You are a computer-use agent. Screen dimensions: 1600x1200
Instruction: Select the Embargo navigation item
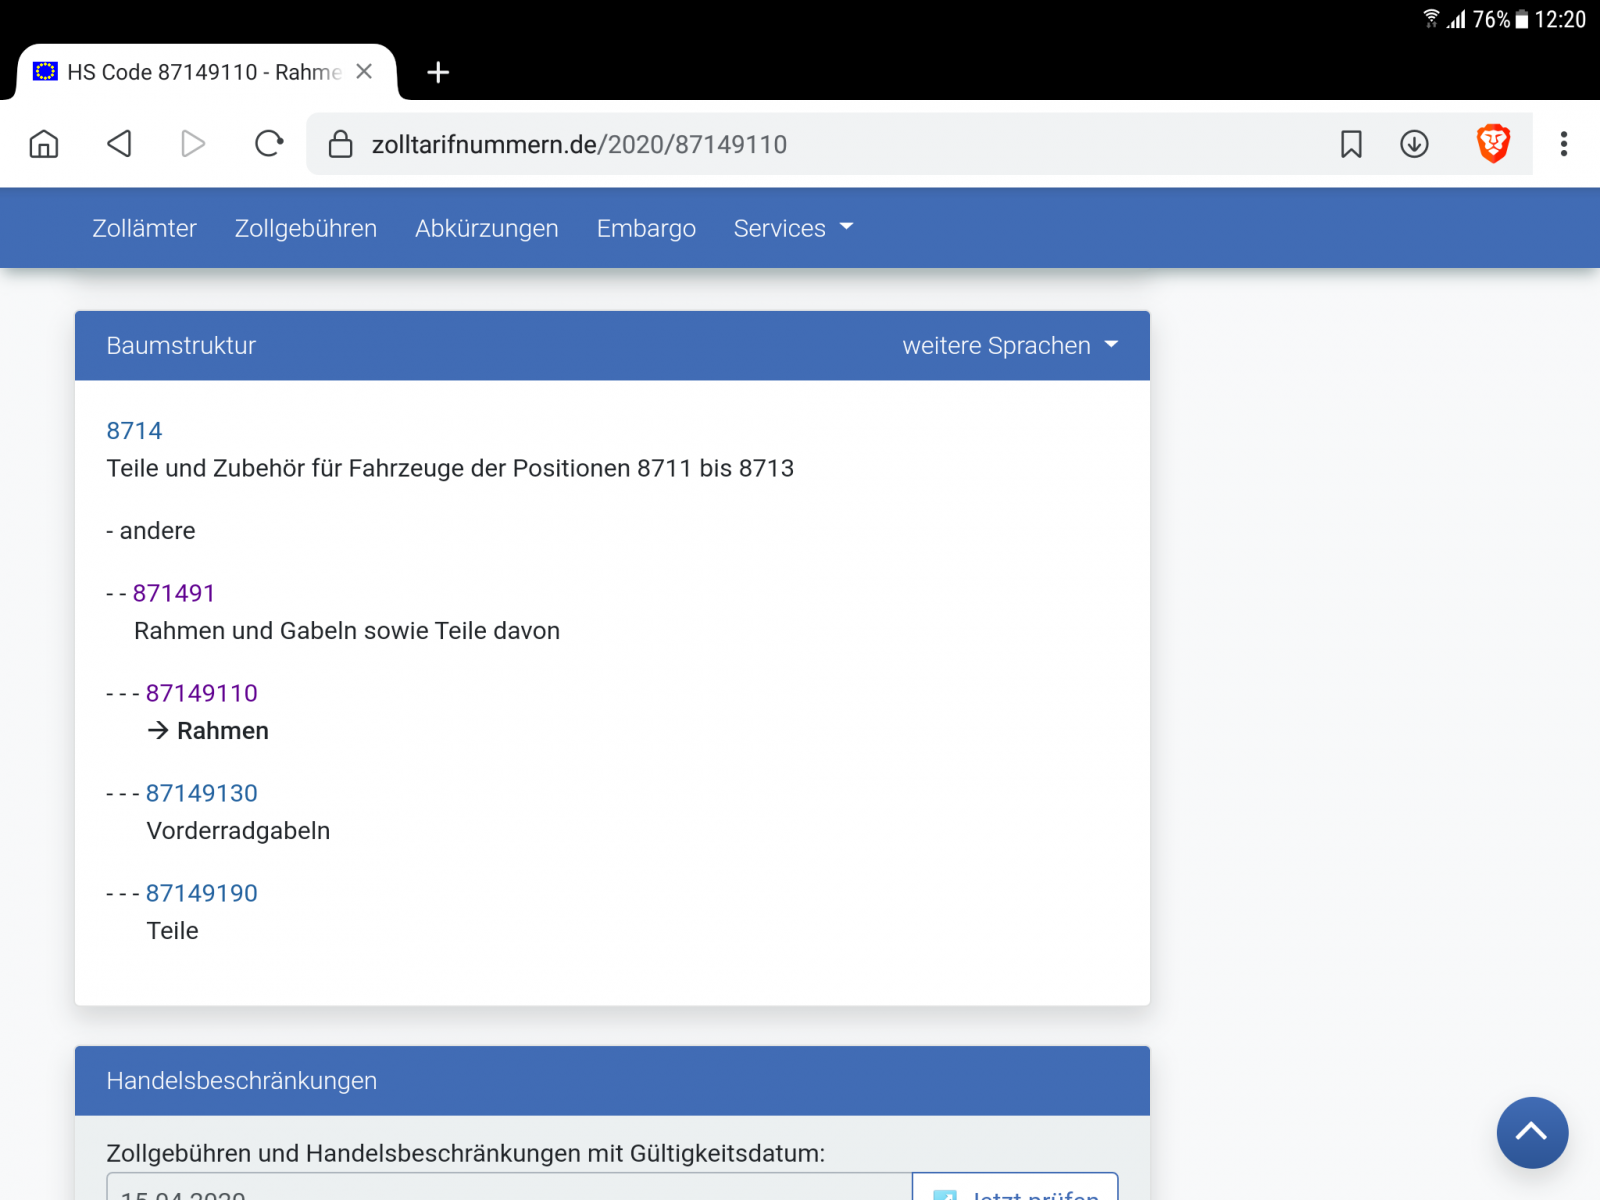[x=646, y=228]
